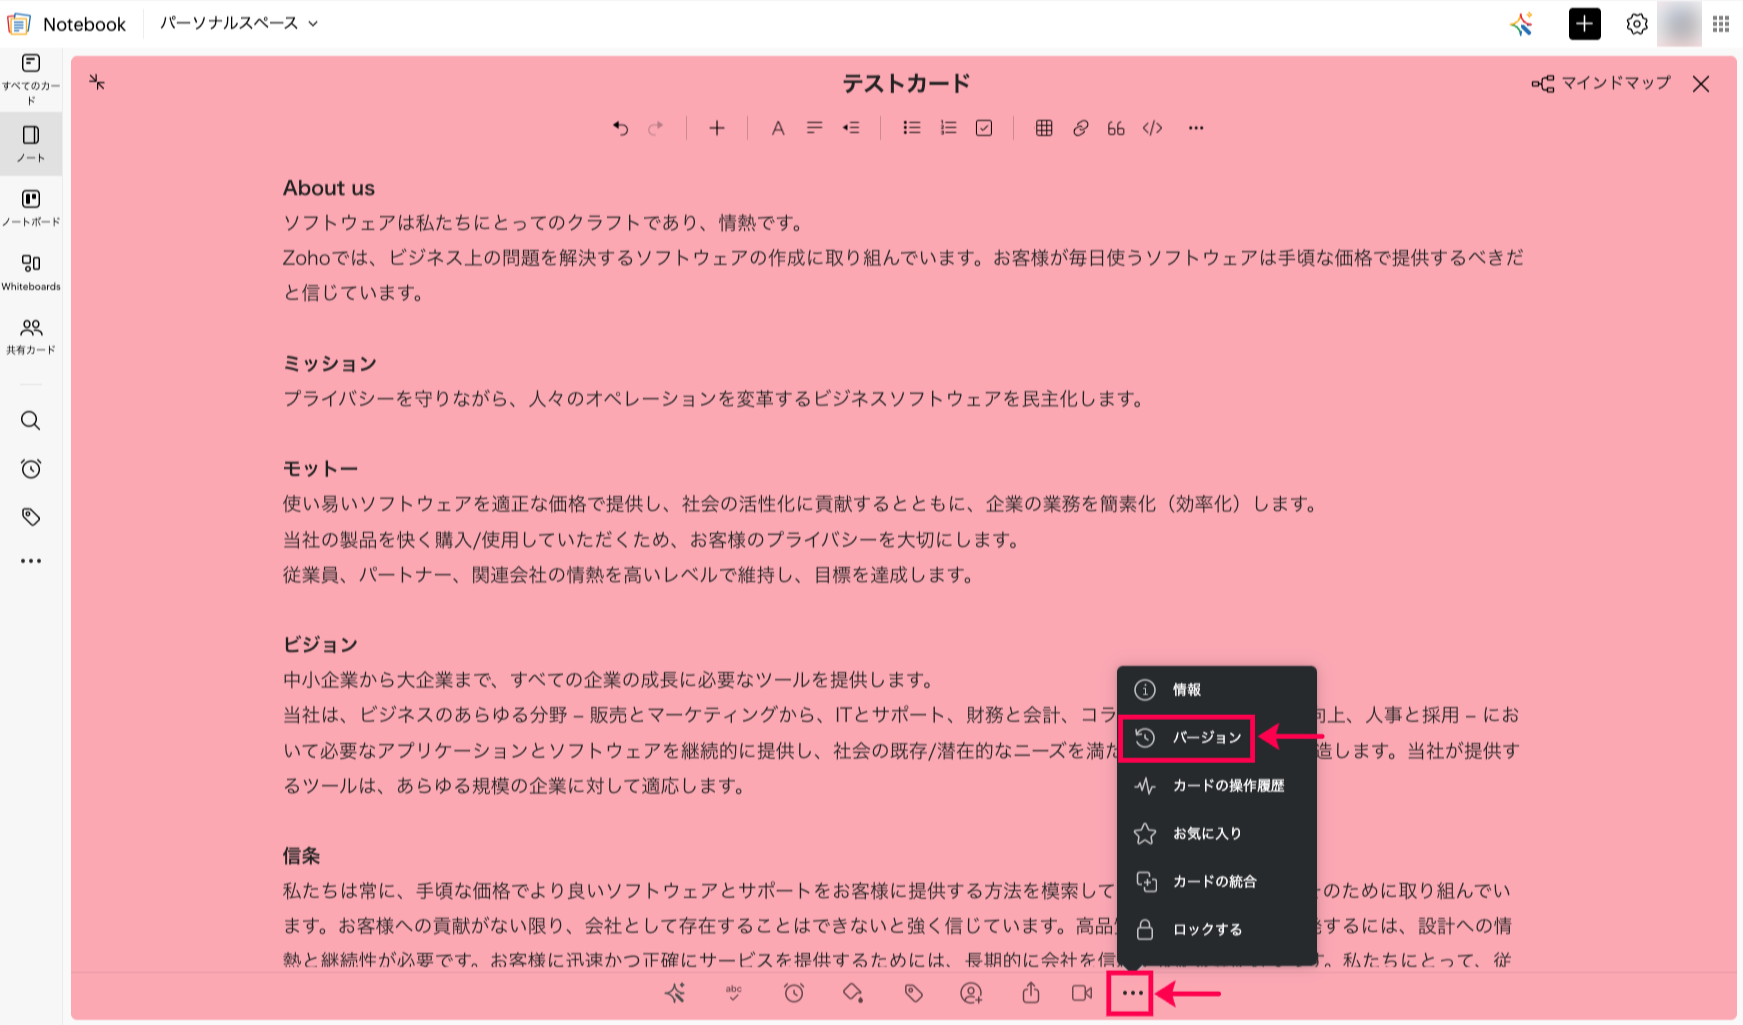Click the share export icon in bottom bar
This screenshot has height=1025, width=1743.
tap(1031, 993)
